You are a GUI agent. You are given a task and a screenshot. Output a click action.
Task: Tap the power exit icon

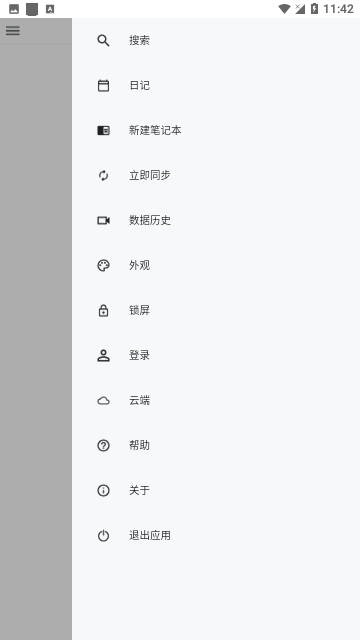(x=103, y=536)
